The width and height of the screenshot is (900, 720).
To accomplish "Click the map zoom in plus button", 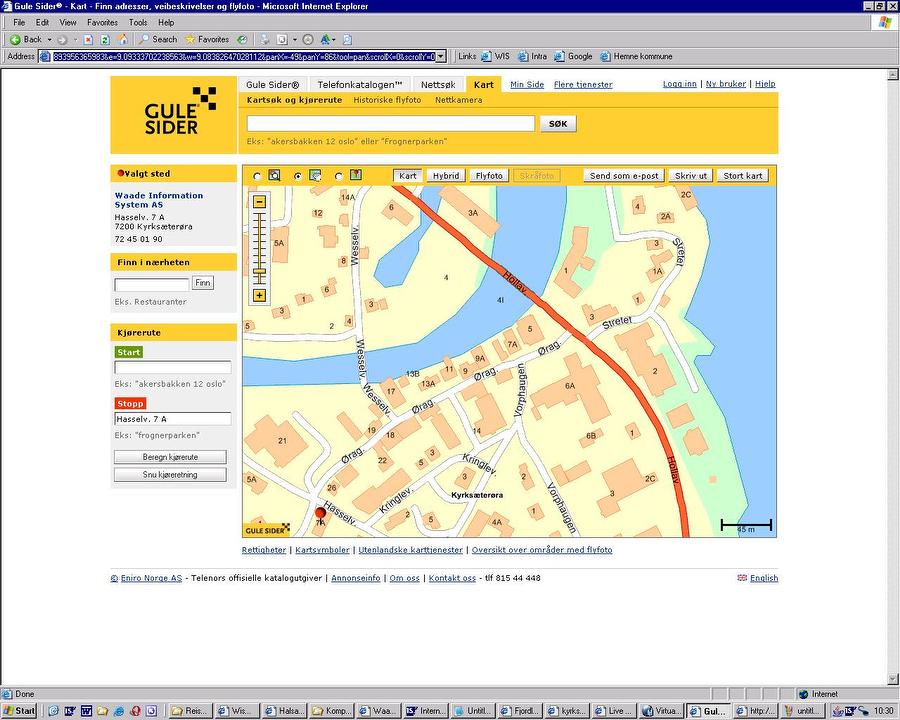I will tap(259, 295).
